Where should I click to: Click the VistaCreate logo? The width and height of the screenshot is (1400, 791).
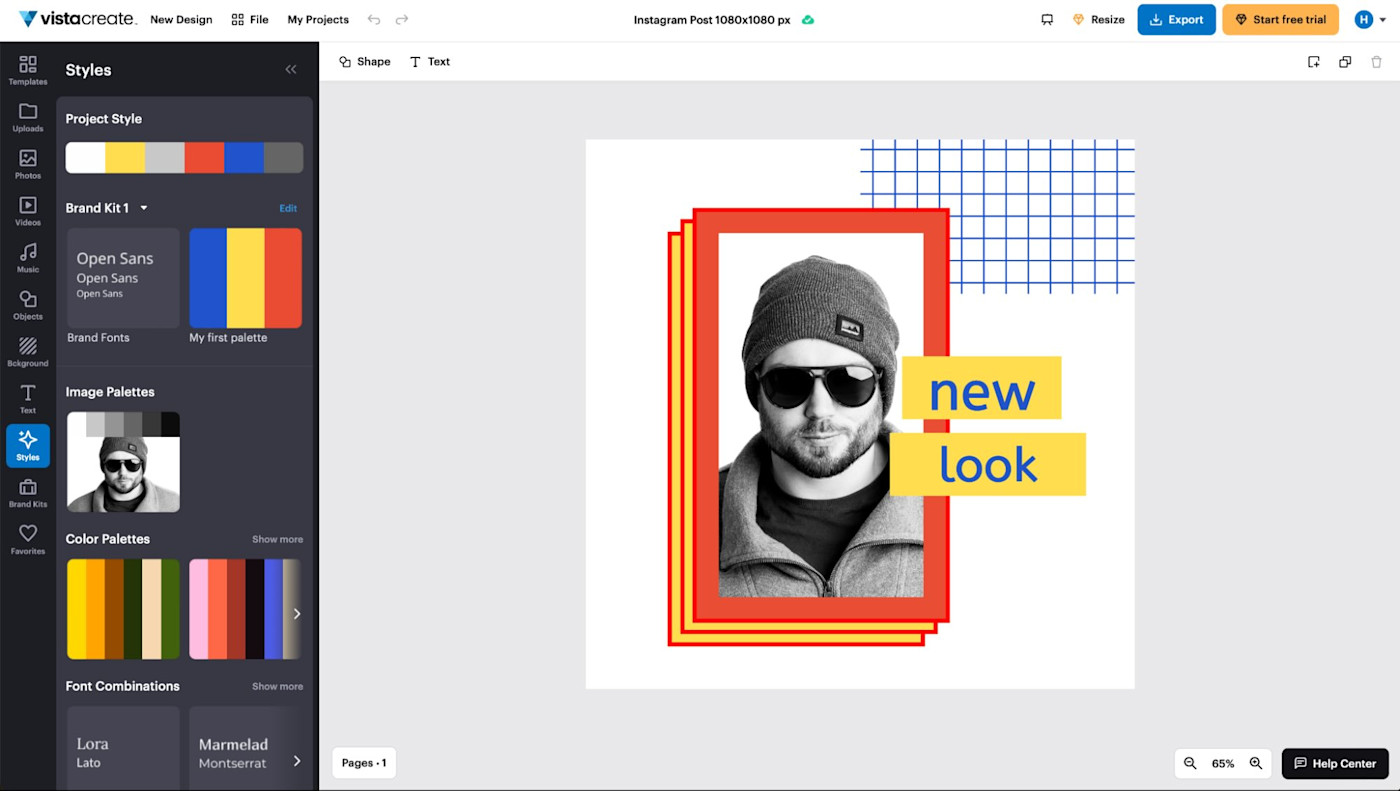tap(76, 19)
